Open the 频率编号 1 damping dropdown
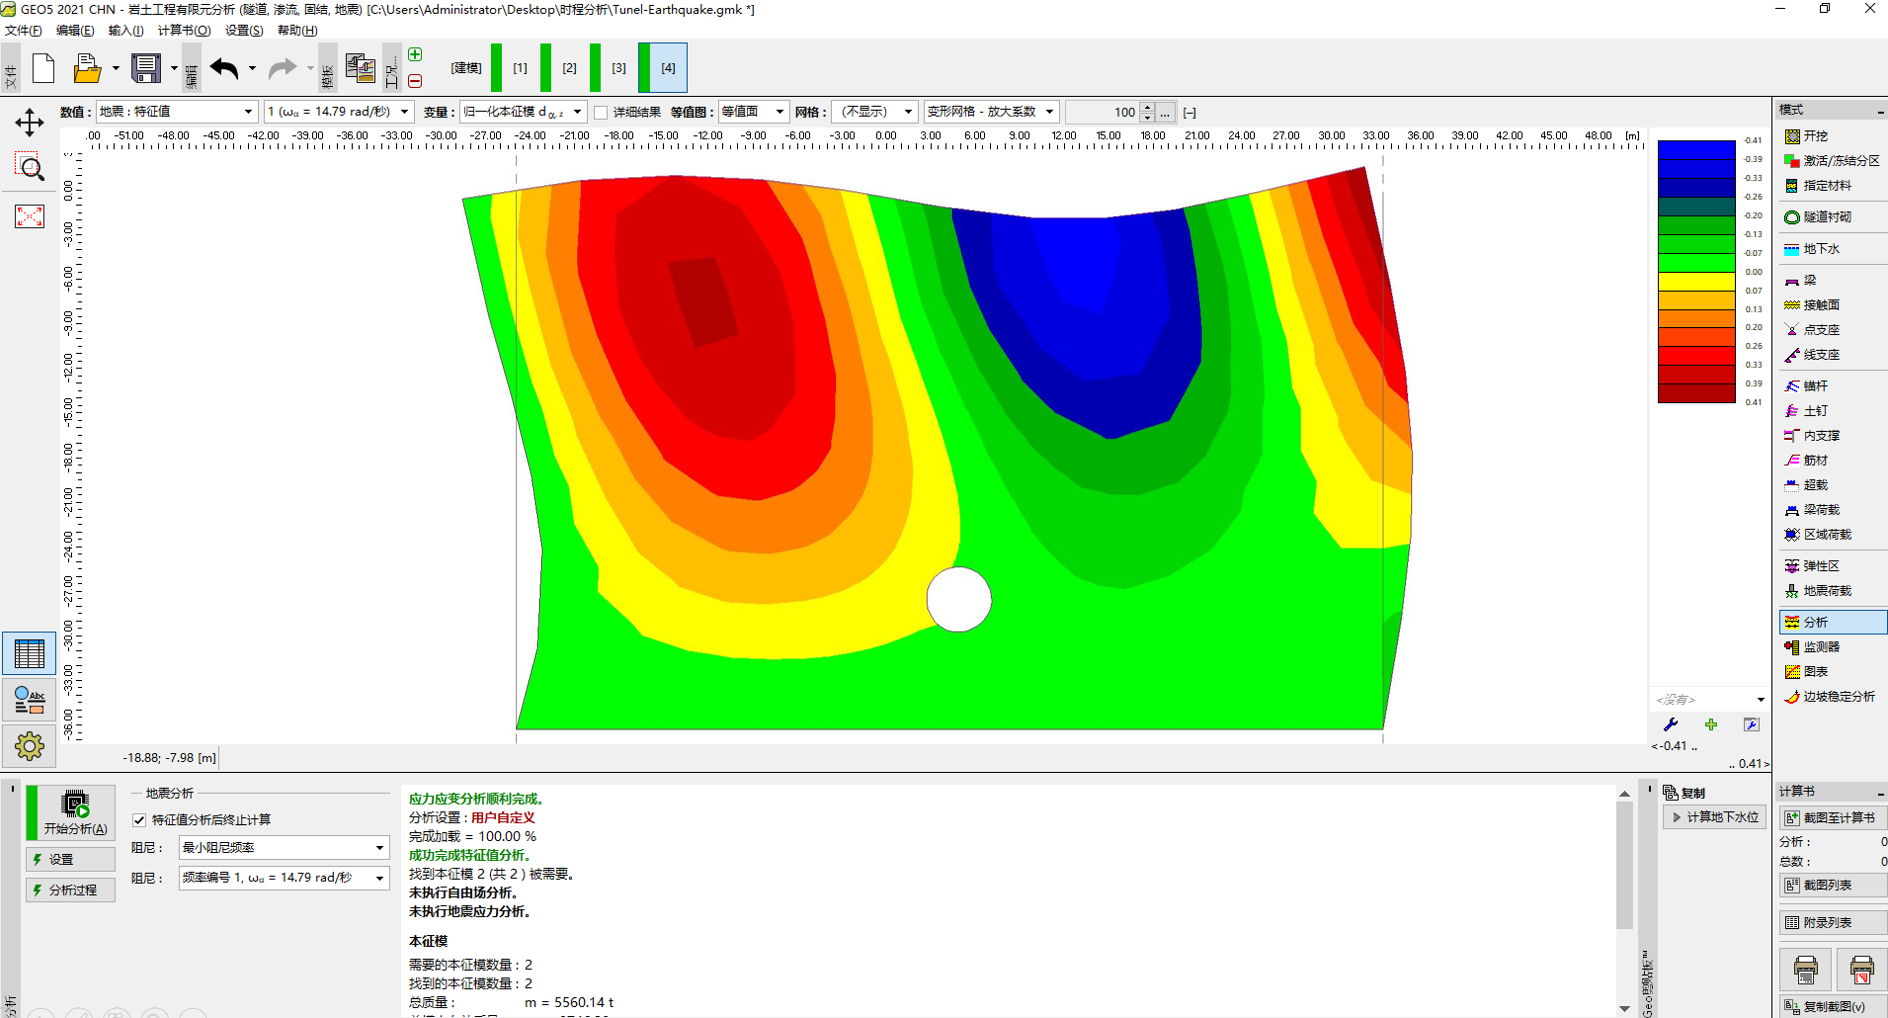 coord(283,878)
